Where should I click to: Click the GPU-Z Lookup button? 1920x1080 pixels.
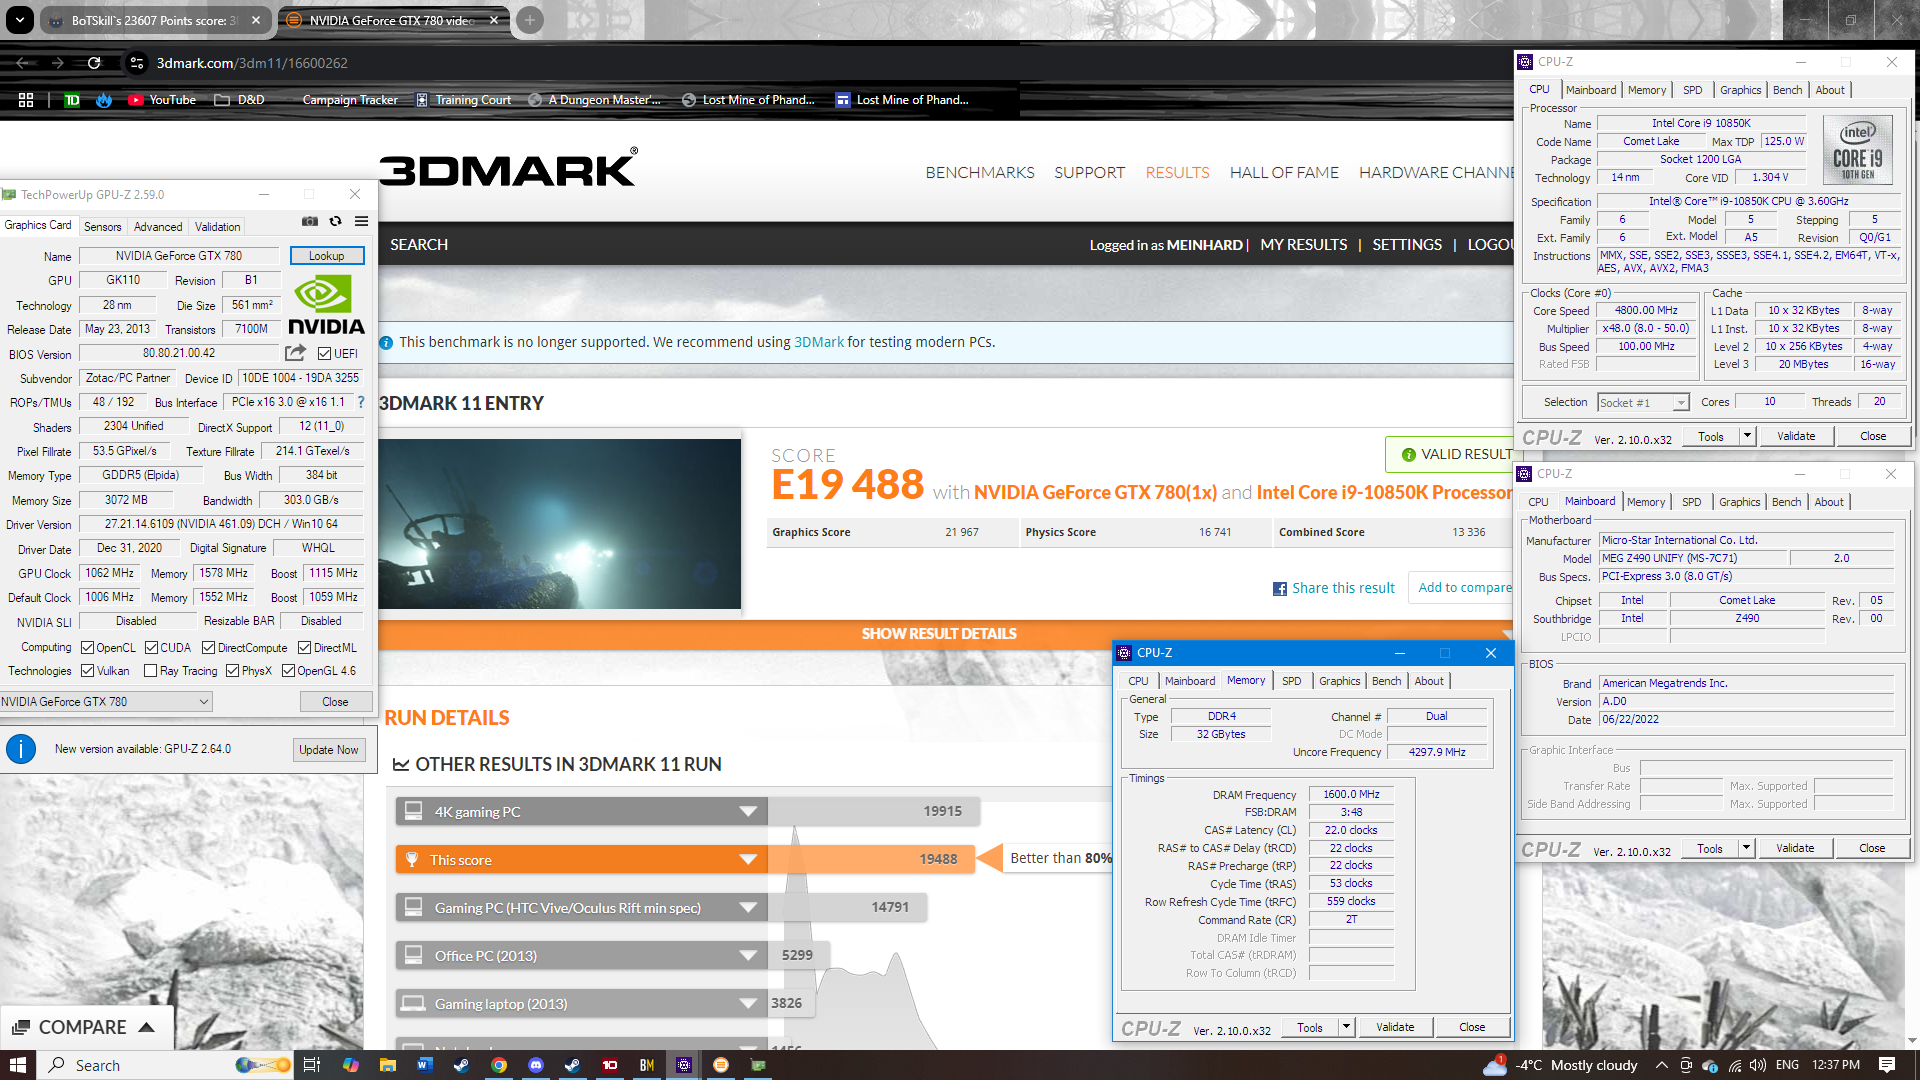pos(327,256)
